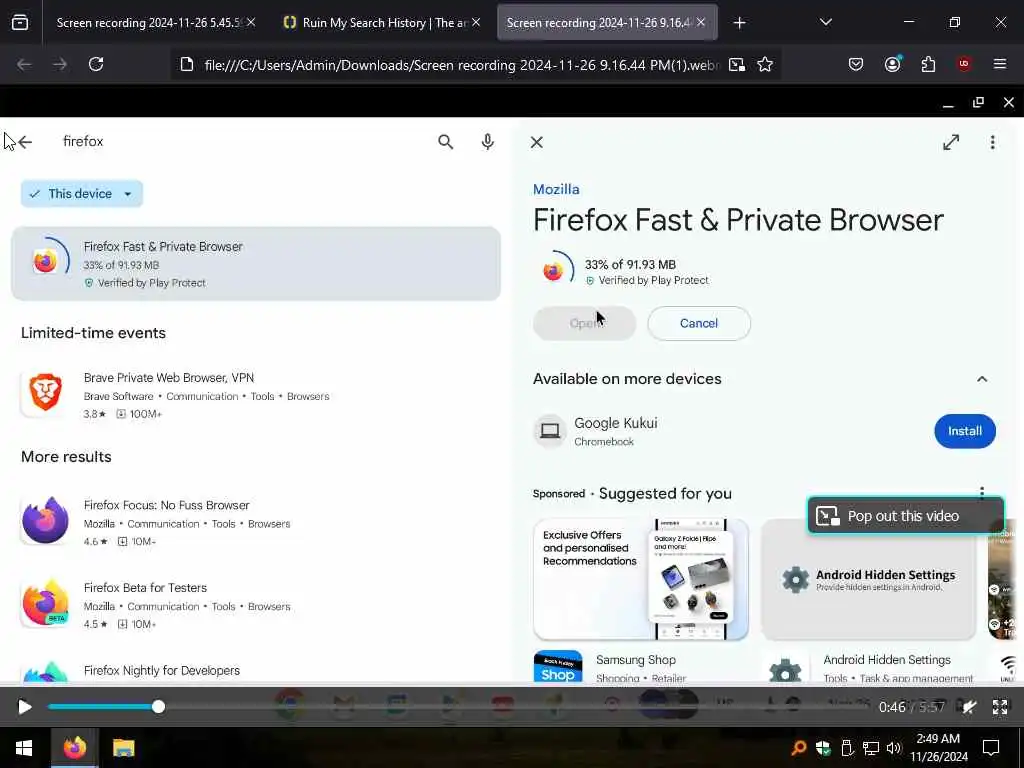Viewport: 1024px width, 768px height.
Task: List all tabs with the chevron dropdown
Action: click(x=826, y=22)
